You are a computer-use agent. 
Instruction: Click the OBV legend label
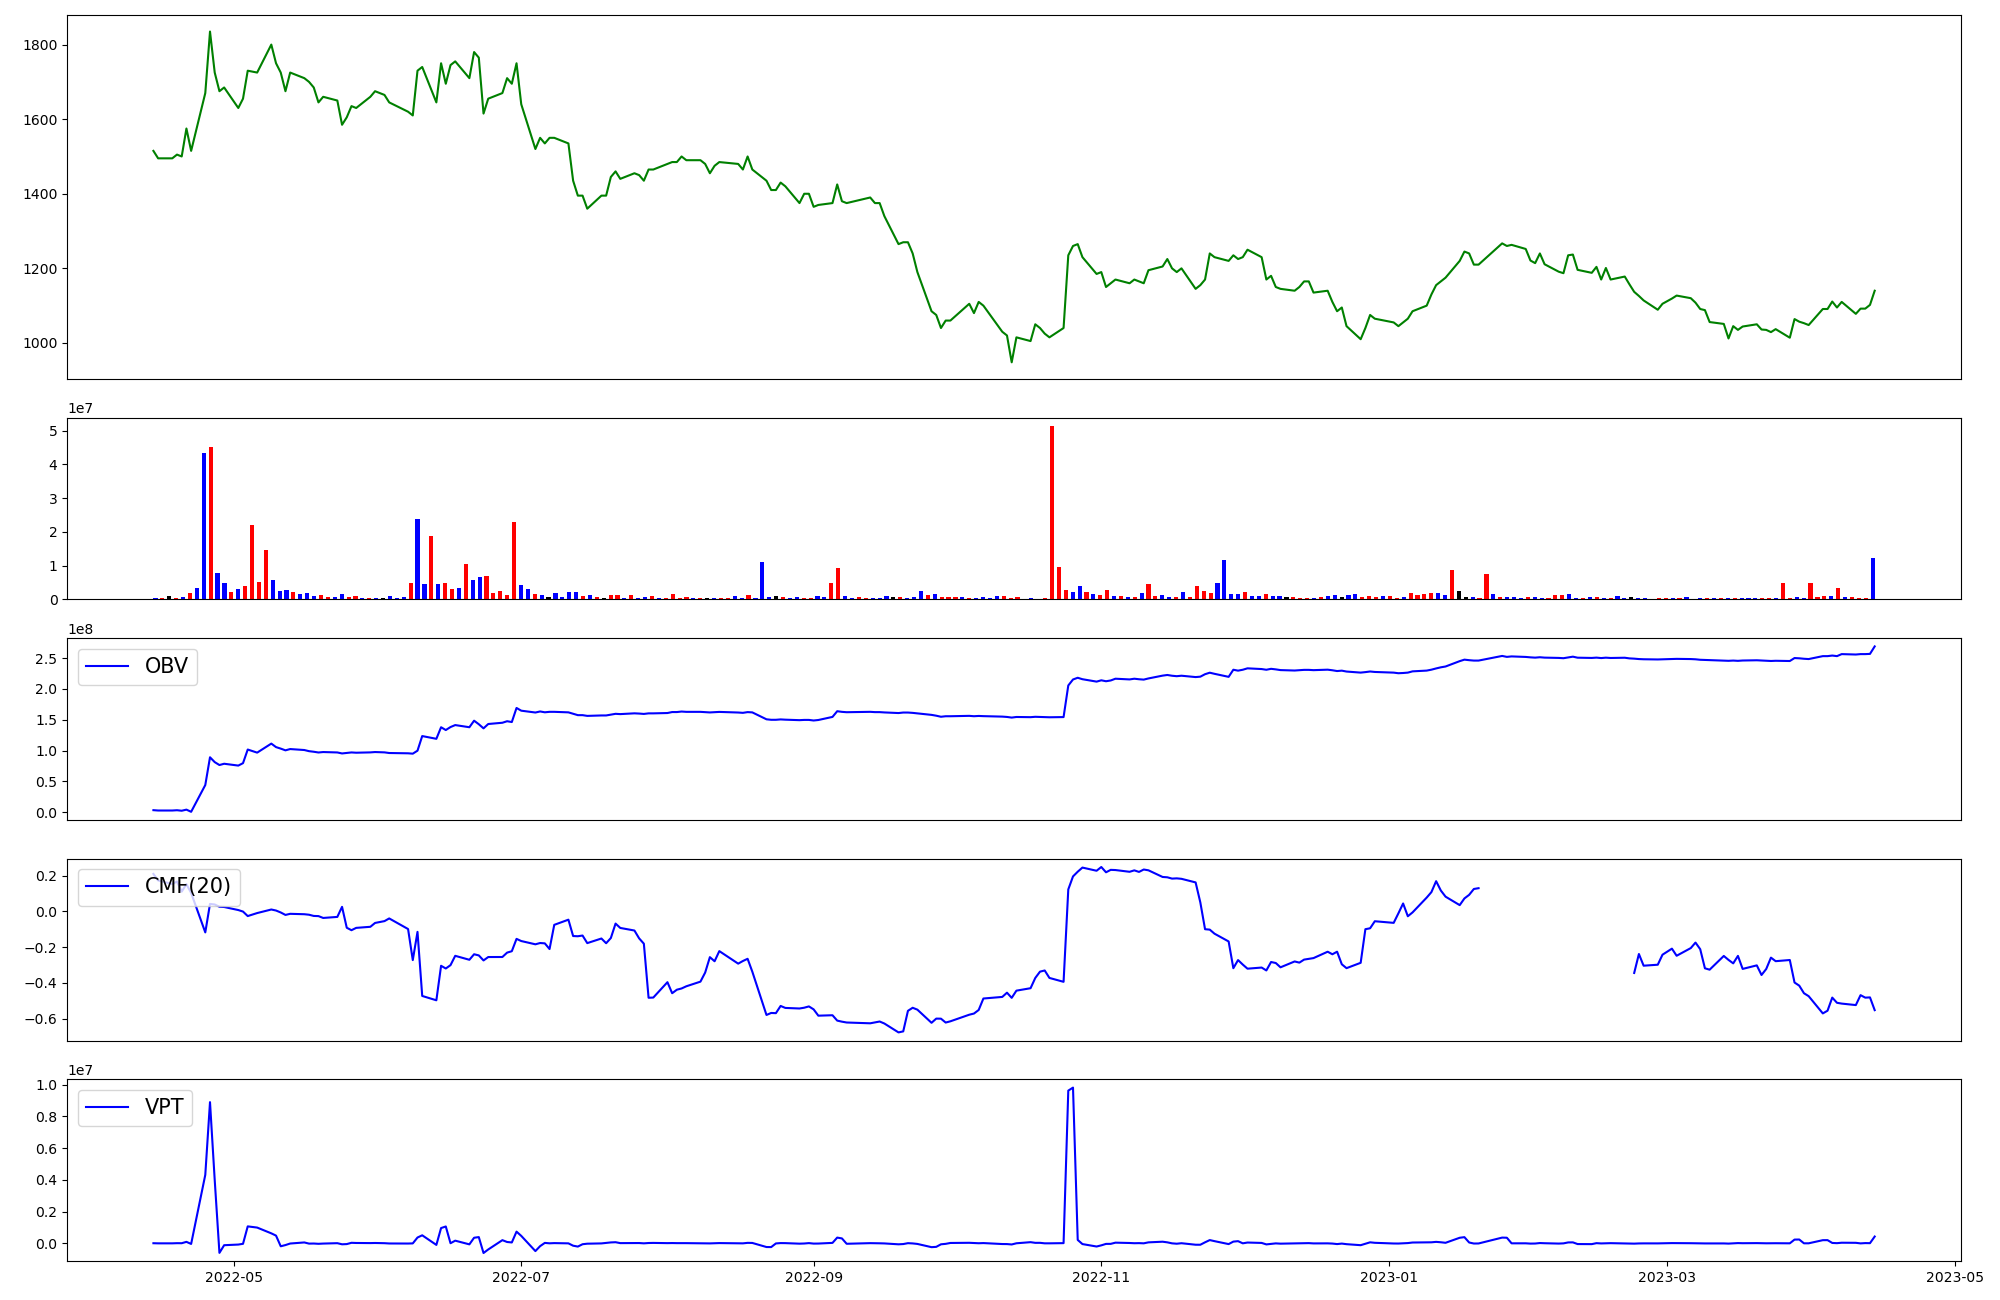coord(166,666)
